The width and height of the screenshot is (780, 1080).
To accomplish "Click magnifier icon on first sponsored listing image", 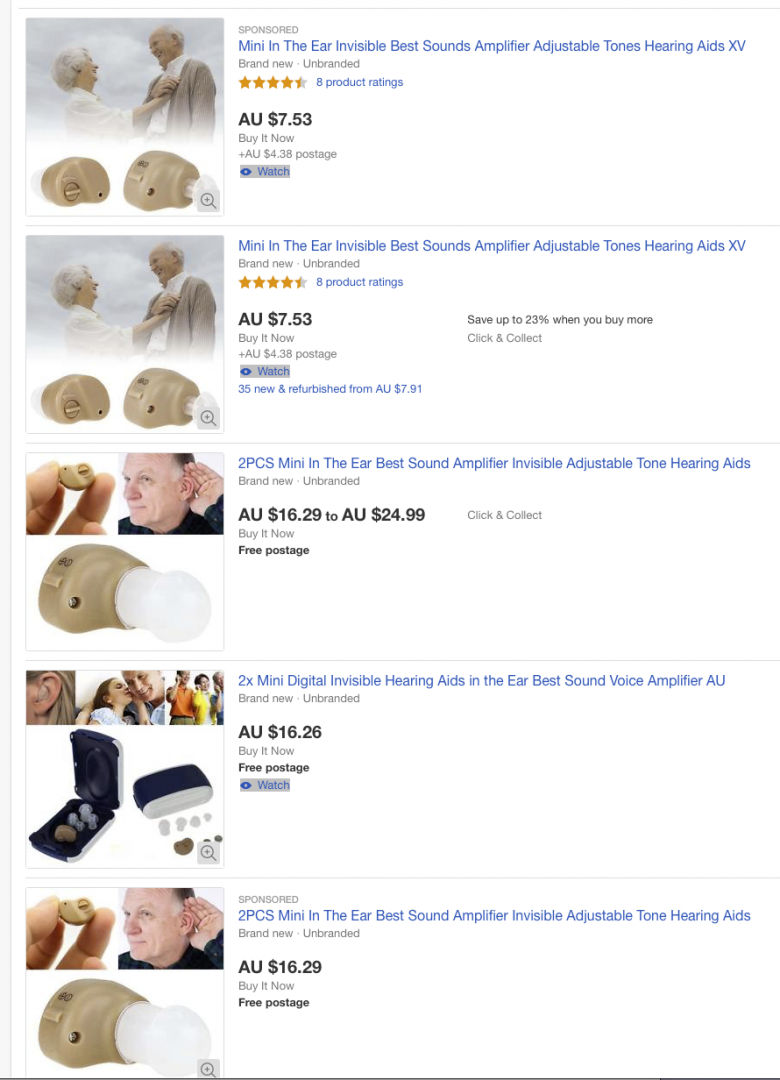I will (208, 200).
